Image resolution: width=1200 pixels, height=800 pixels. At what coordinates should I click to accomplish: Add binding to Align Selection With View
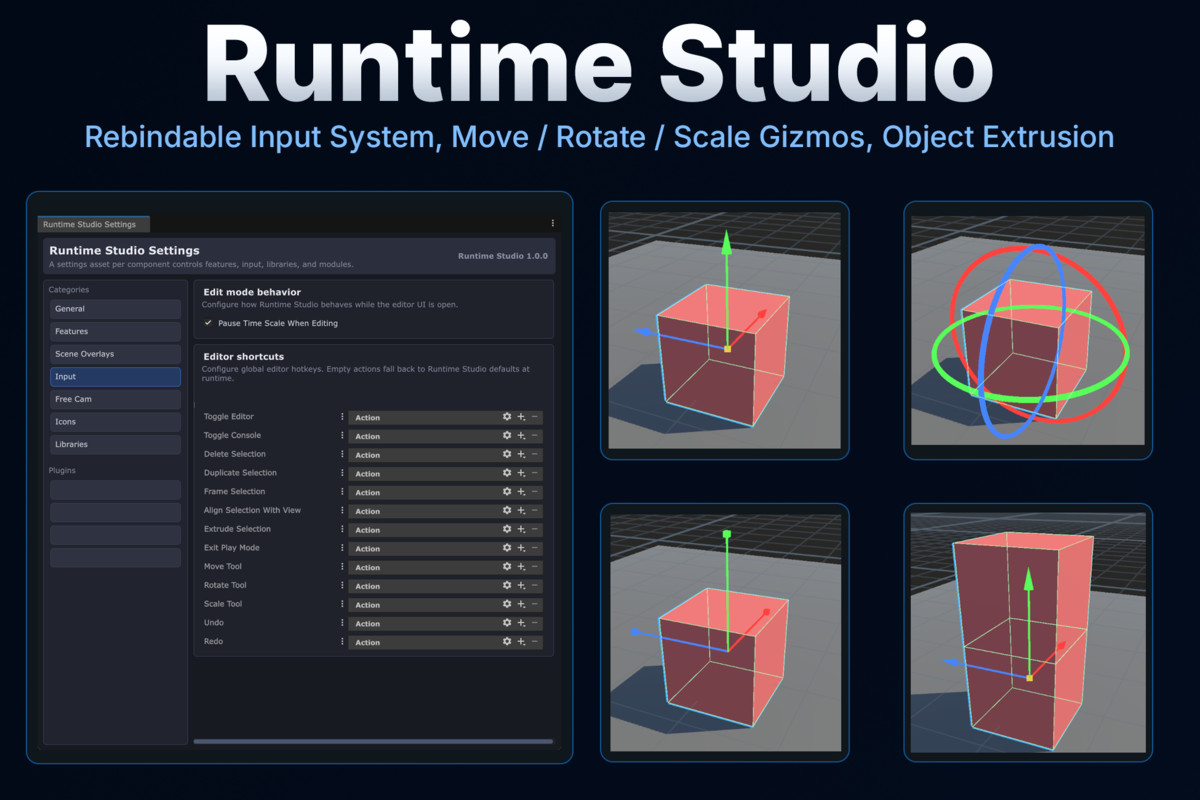click(521, 511)
